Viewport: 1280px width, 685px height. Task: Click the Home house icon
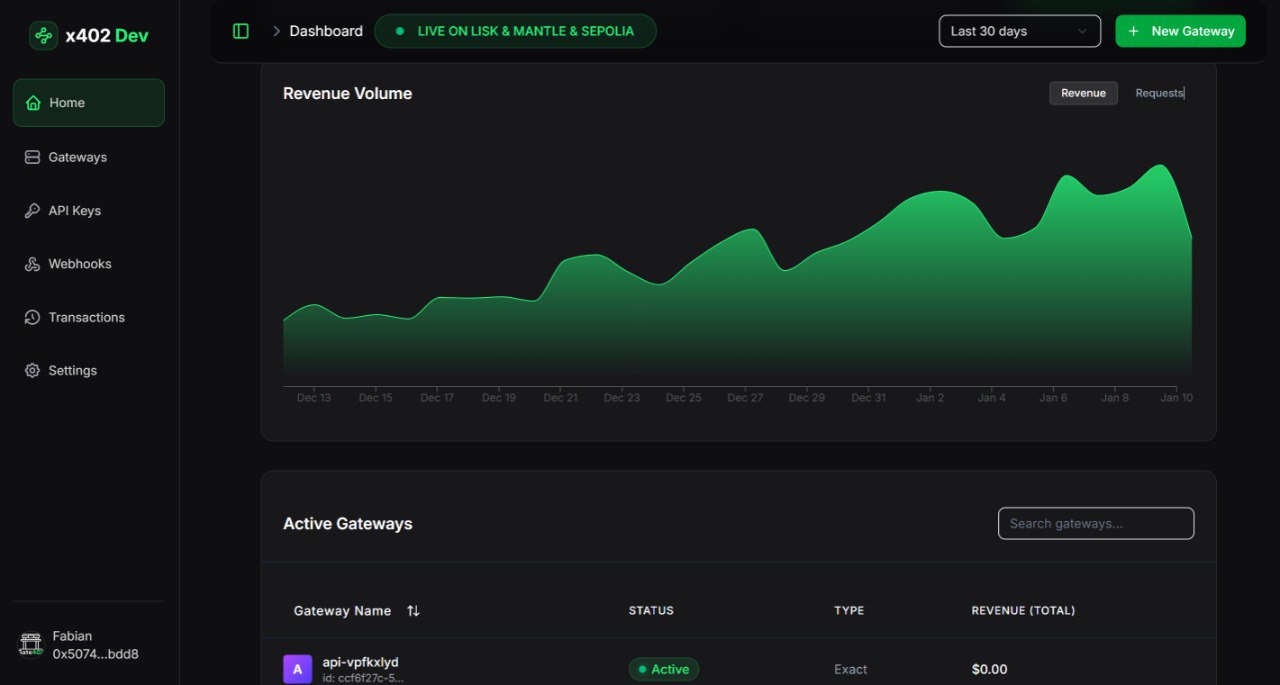[33, 103]
